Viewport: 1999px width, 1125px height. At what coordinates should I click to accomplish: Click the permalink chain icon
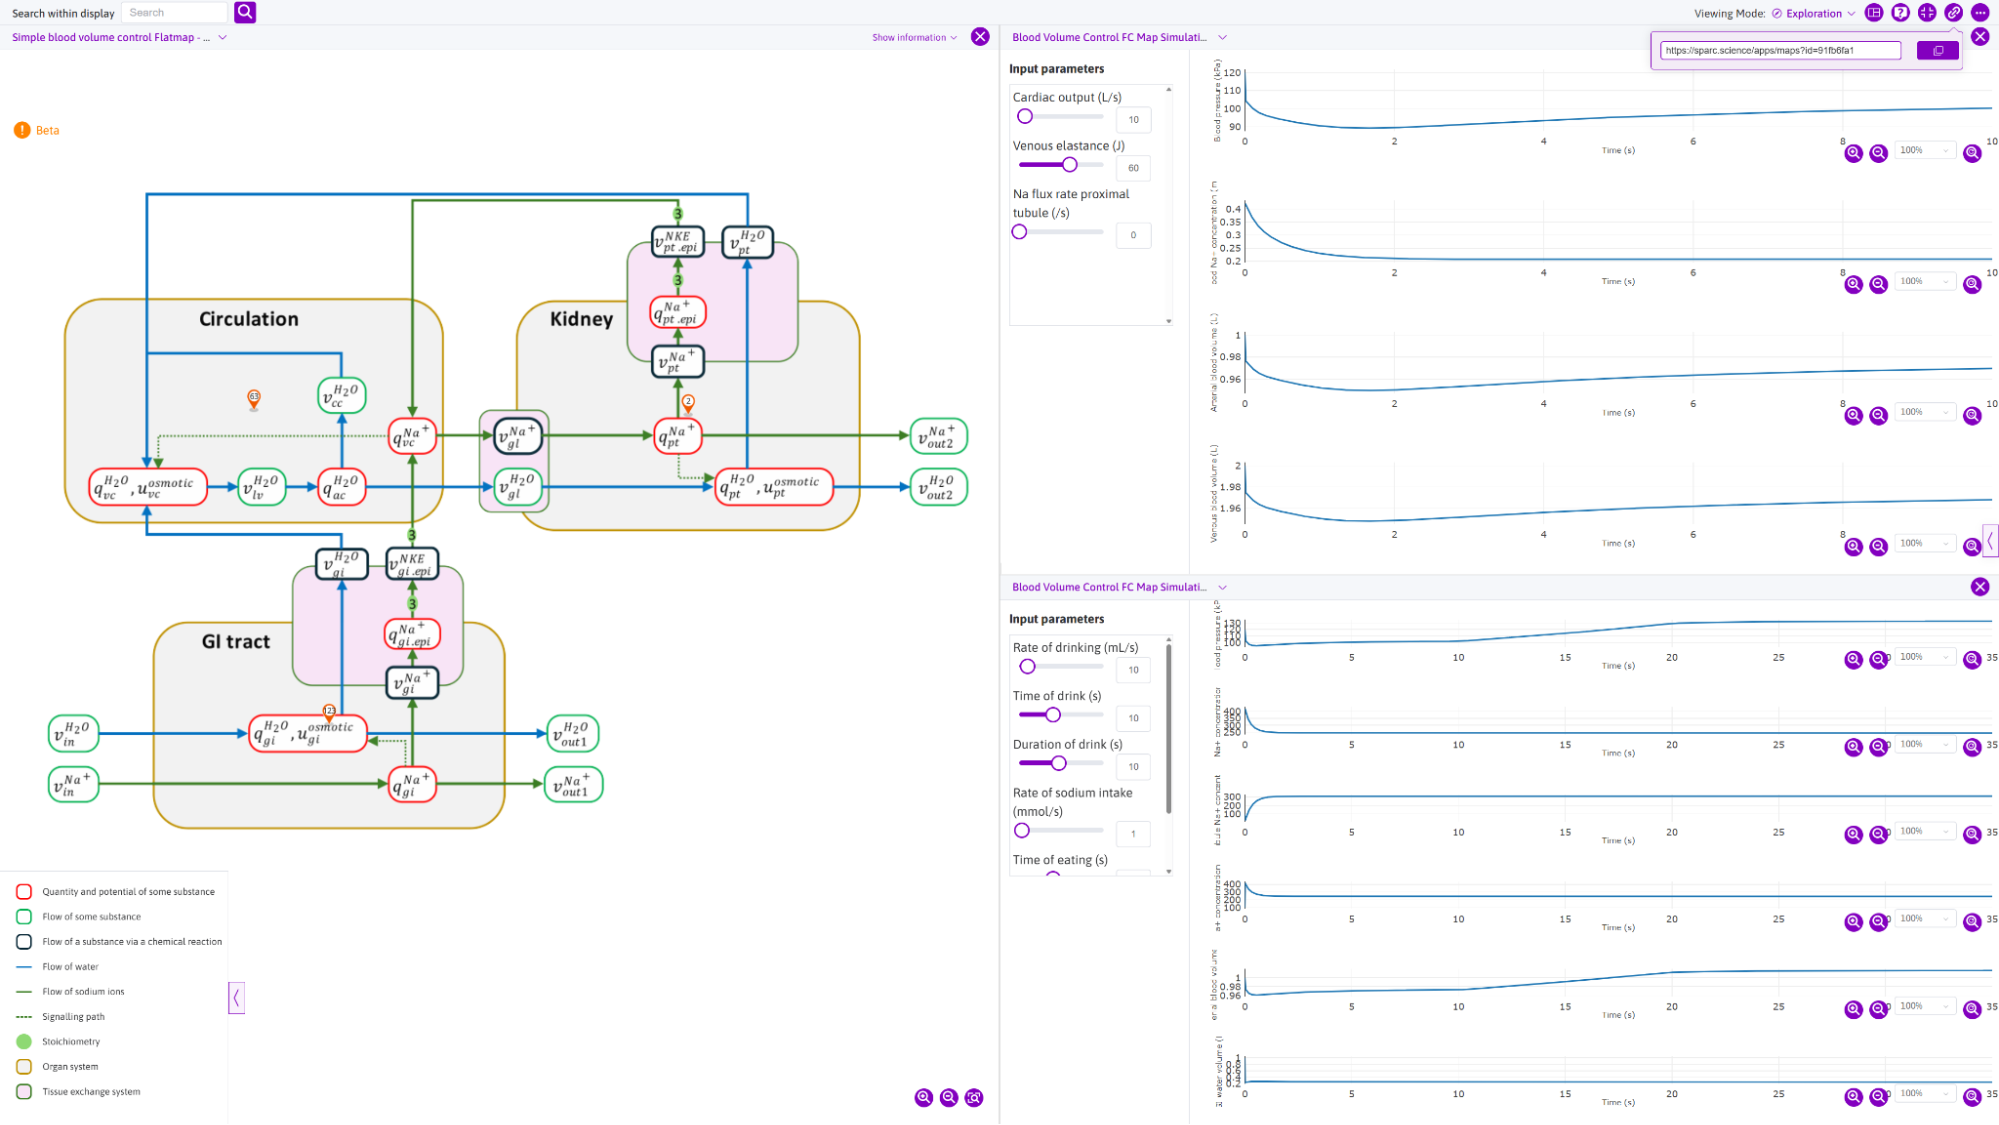click(1953, 13)
